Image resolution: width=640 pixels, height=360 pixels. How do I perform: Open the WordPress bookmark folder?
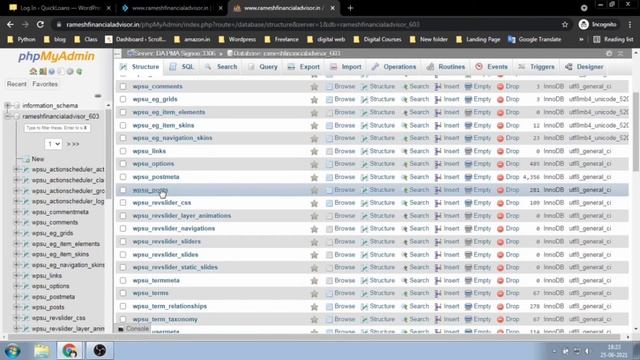pos(238,40)
